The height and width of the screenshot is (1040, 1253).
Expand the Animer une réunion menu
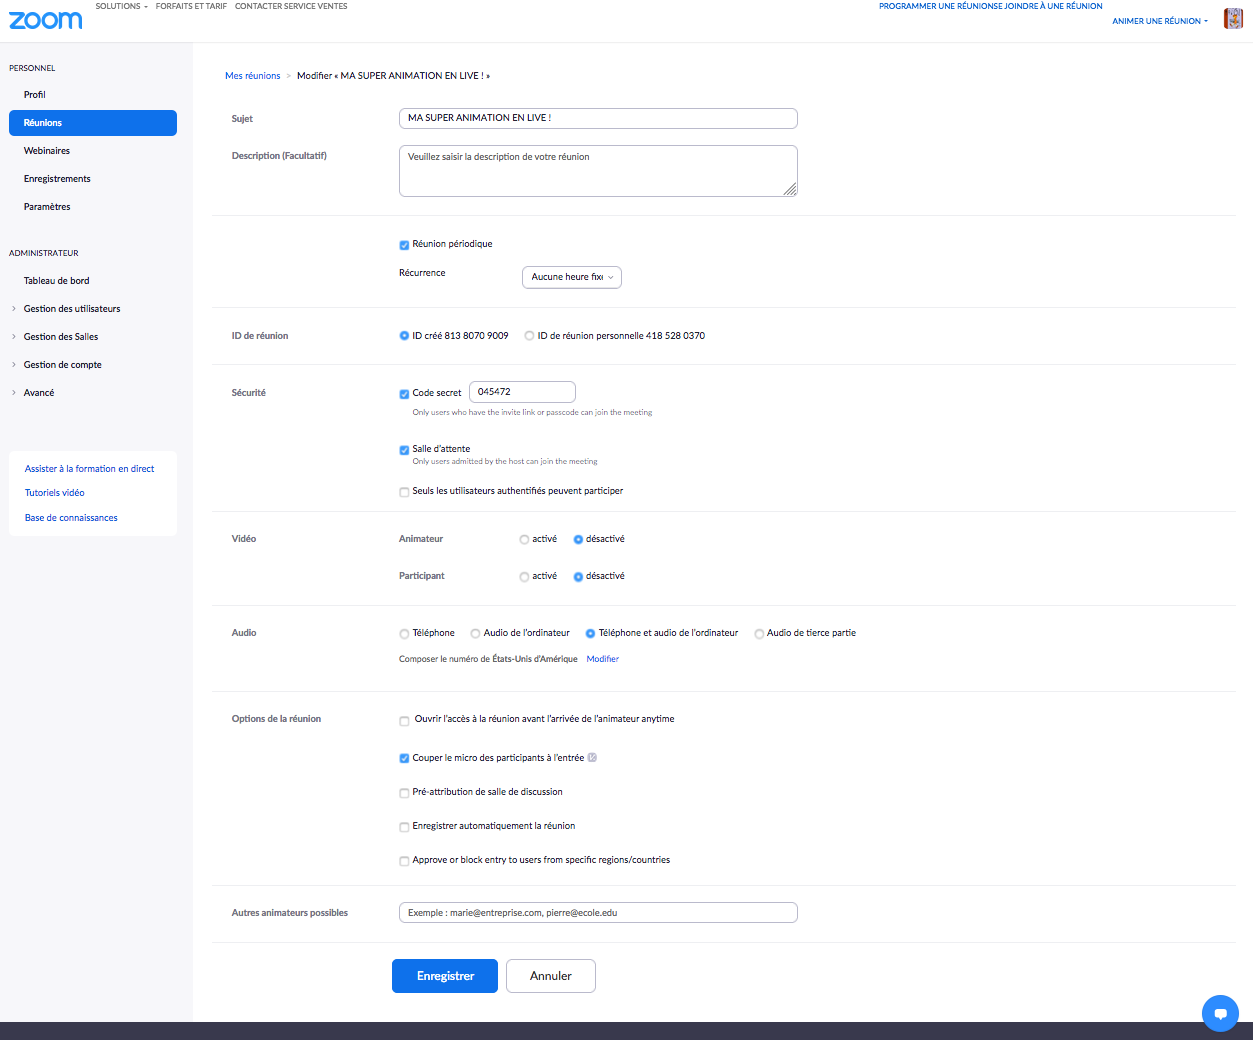click(x=1159, y=21)
